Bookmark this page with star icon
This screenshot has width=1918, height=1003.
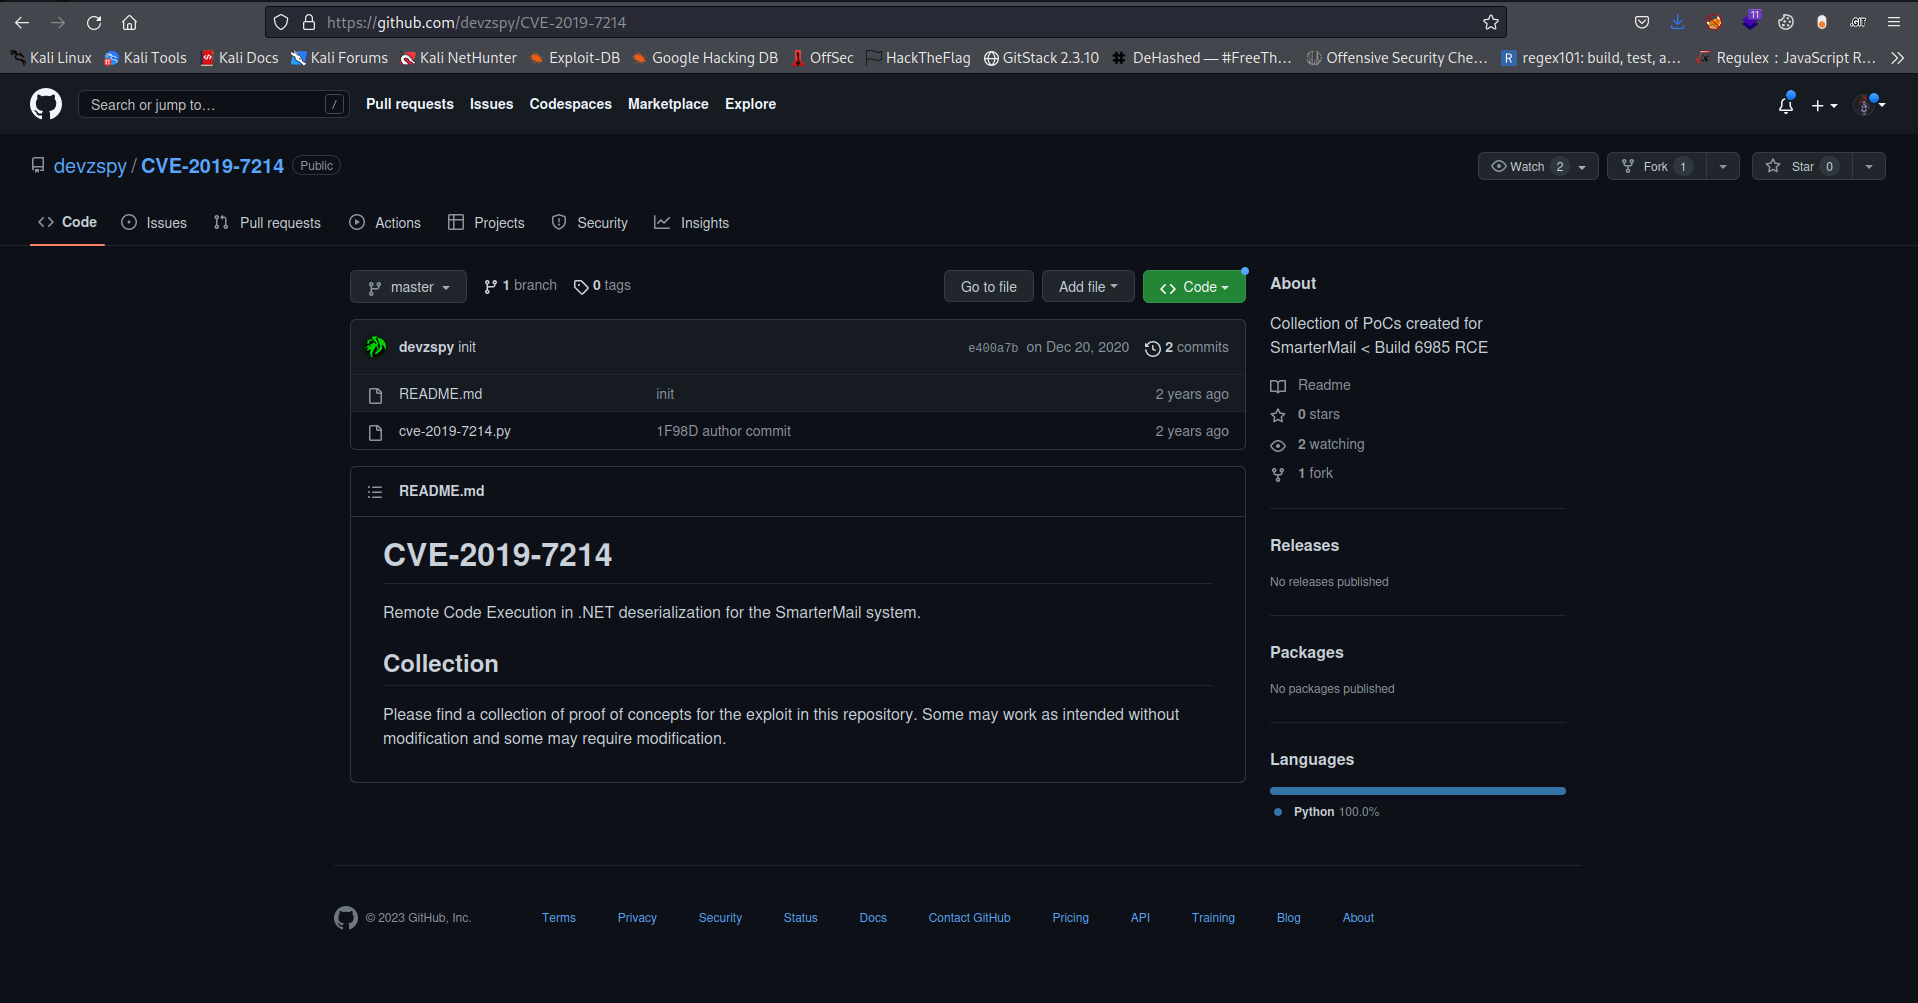click(1491, 22)
